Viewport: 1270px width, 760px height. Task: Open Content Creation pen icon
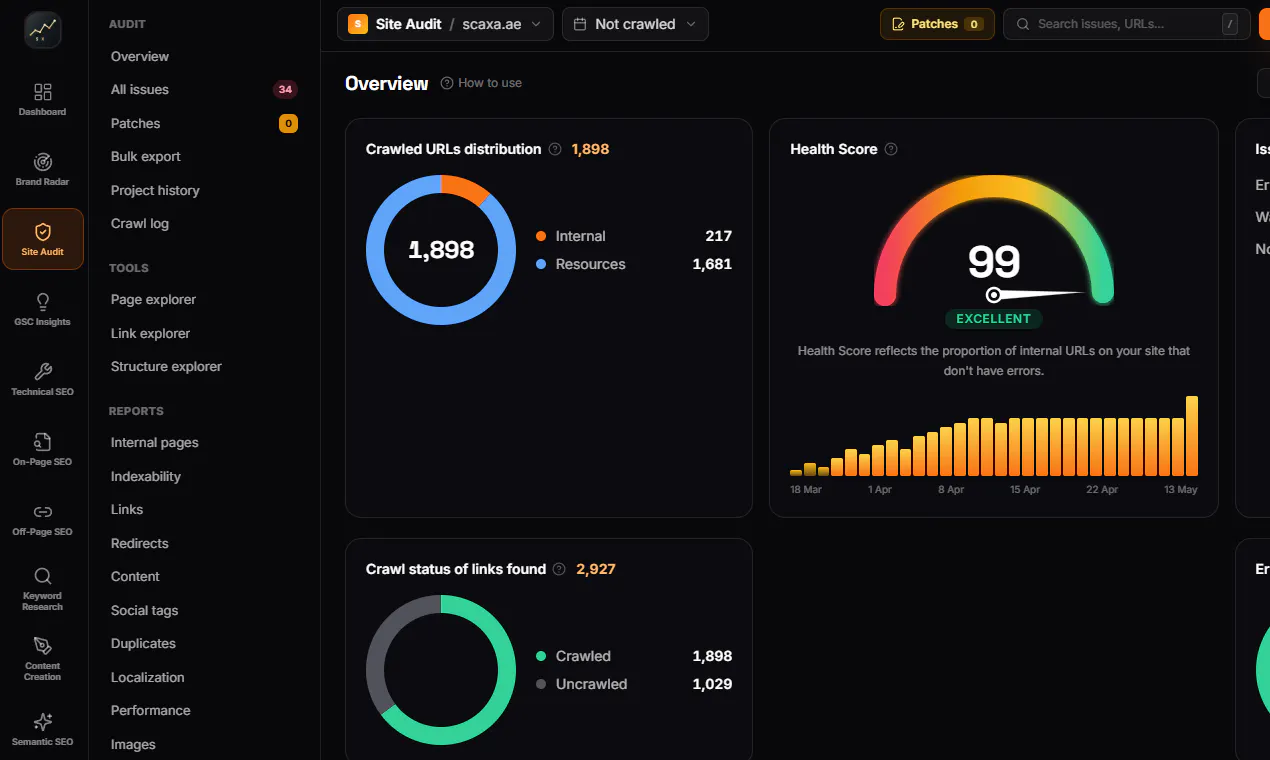click(43, 658)
